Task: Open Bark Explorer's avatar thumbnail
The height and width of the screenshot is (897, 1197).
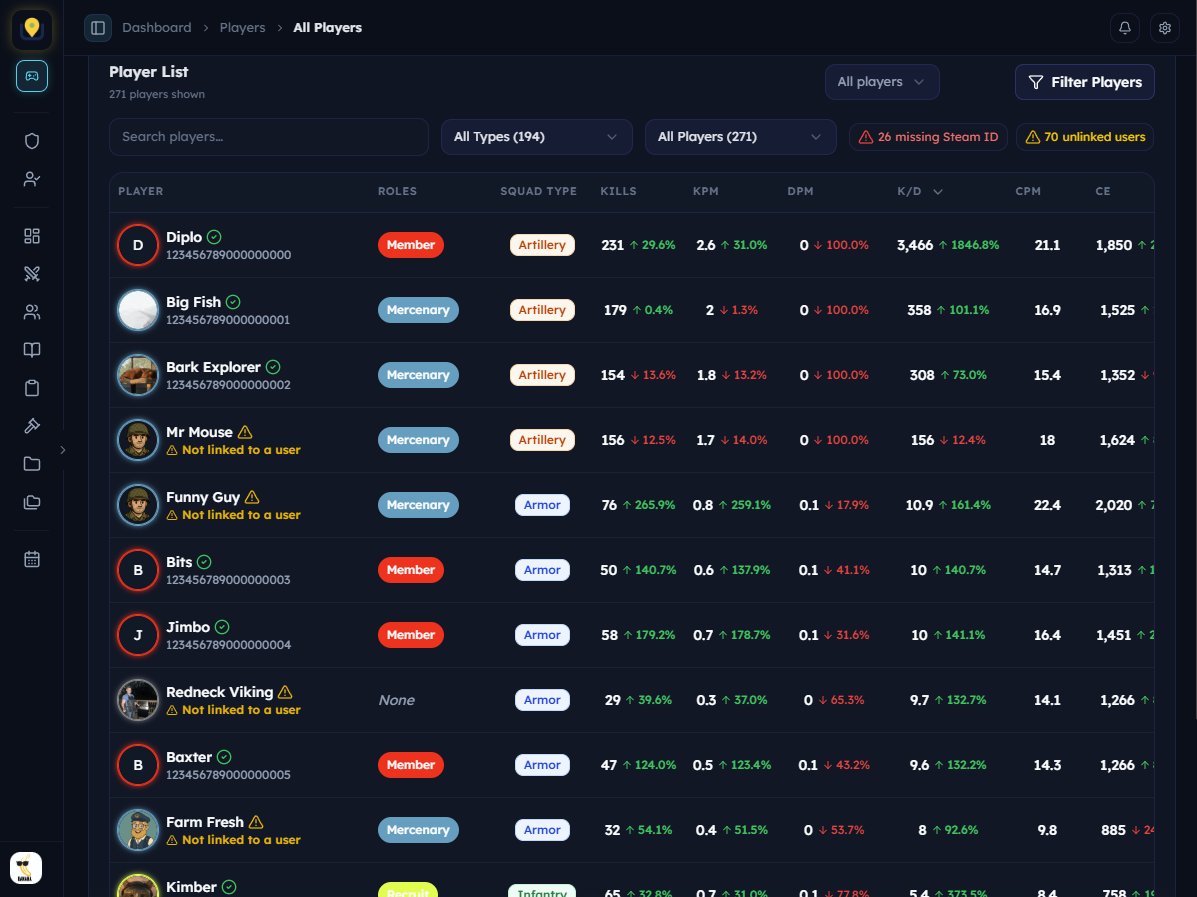Action: click(138, 375)
